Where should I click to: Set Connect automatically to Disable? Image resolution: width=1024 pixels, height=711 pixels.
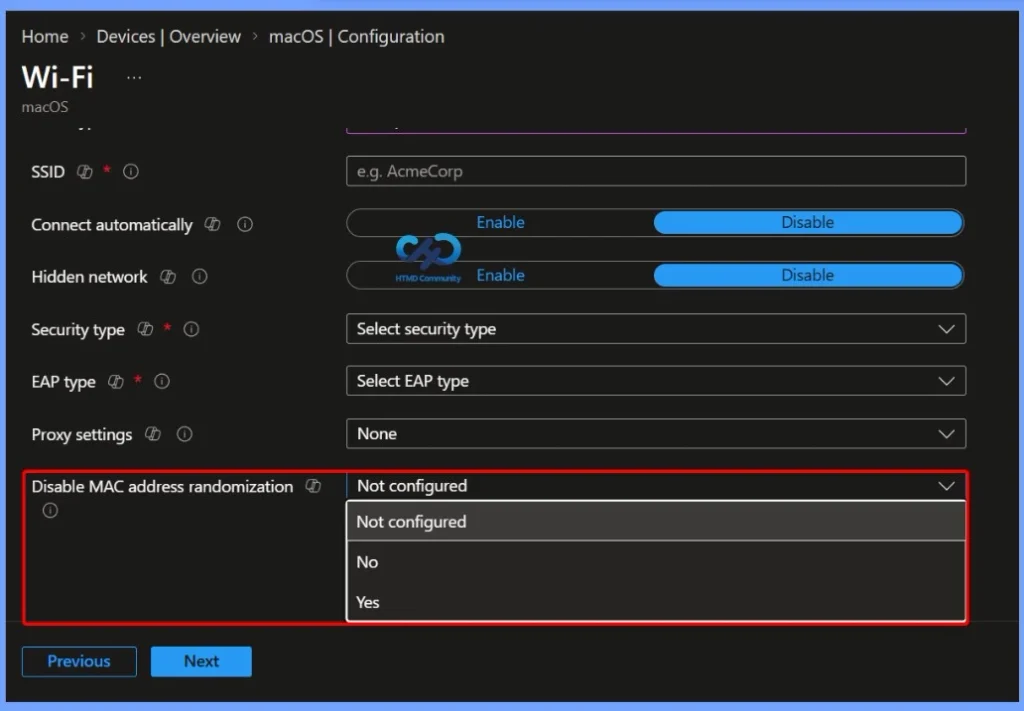click(x=808, y=223)
